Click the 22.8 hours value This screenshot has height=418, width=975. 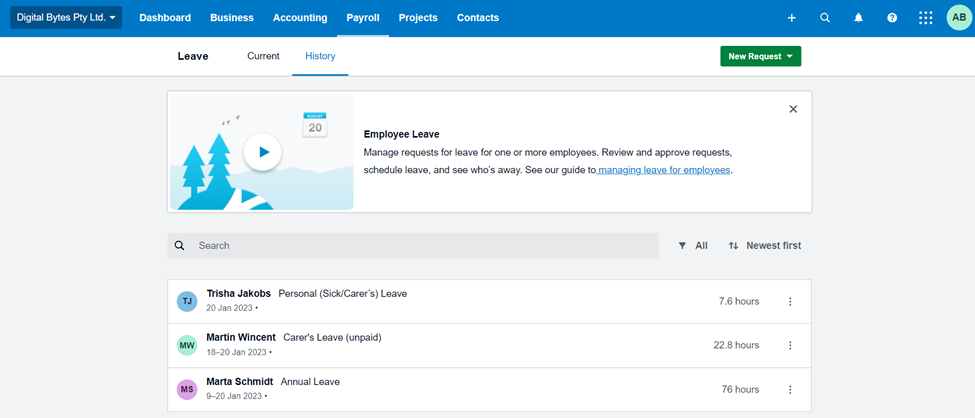736,345
